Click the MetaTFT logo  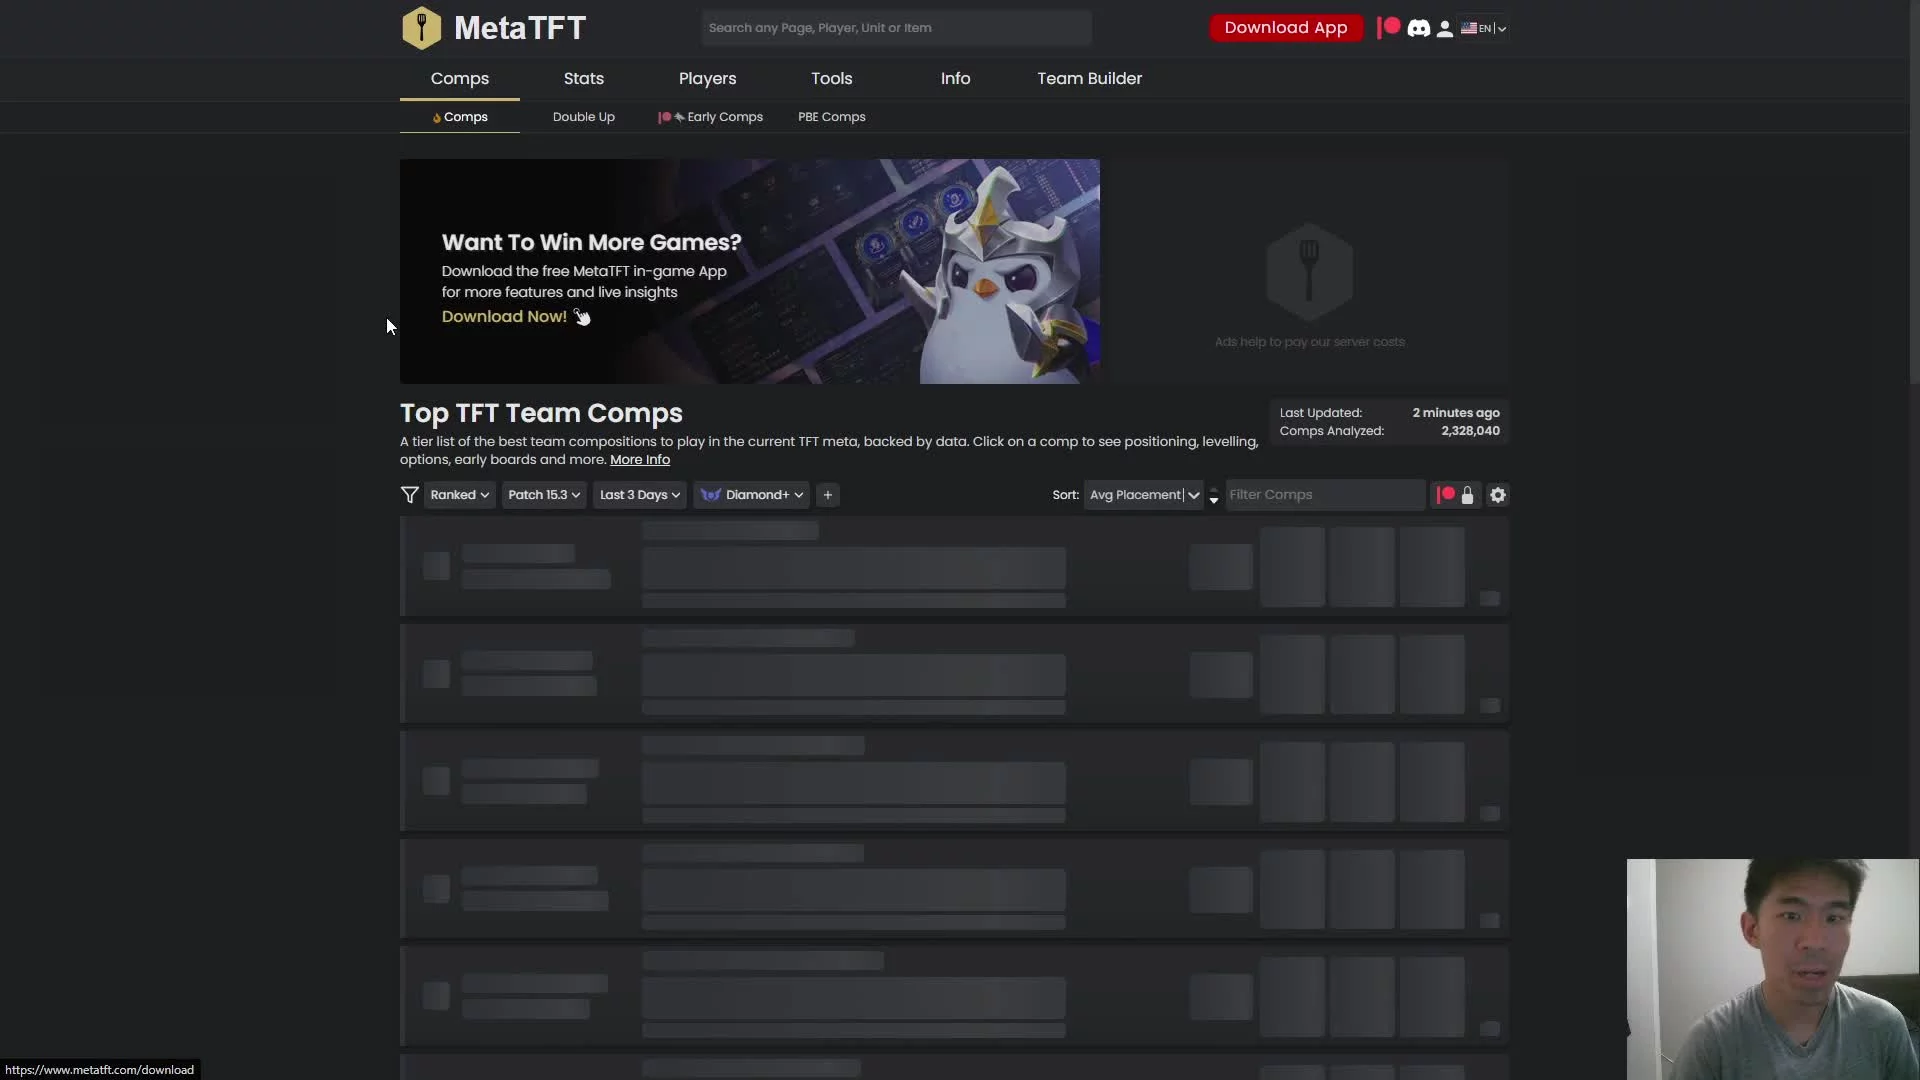tap(494, 28)
